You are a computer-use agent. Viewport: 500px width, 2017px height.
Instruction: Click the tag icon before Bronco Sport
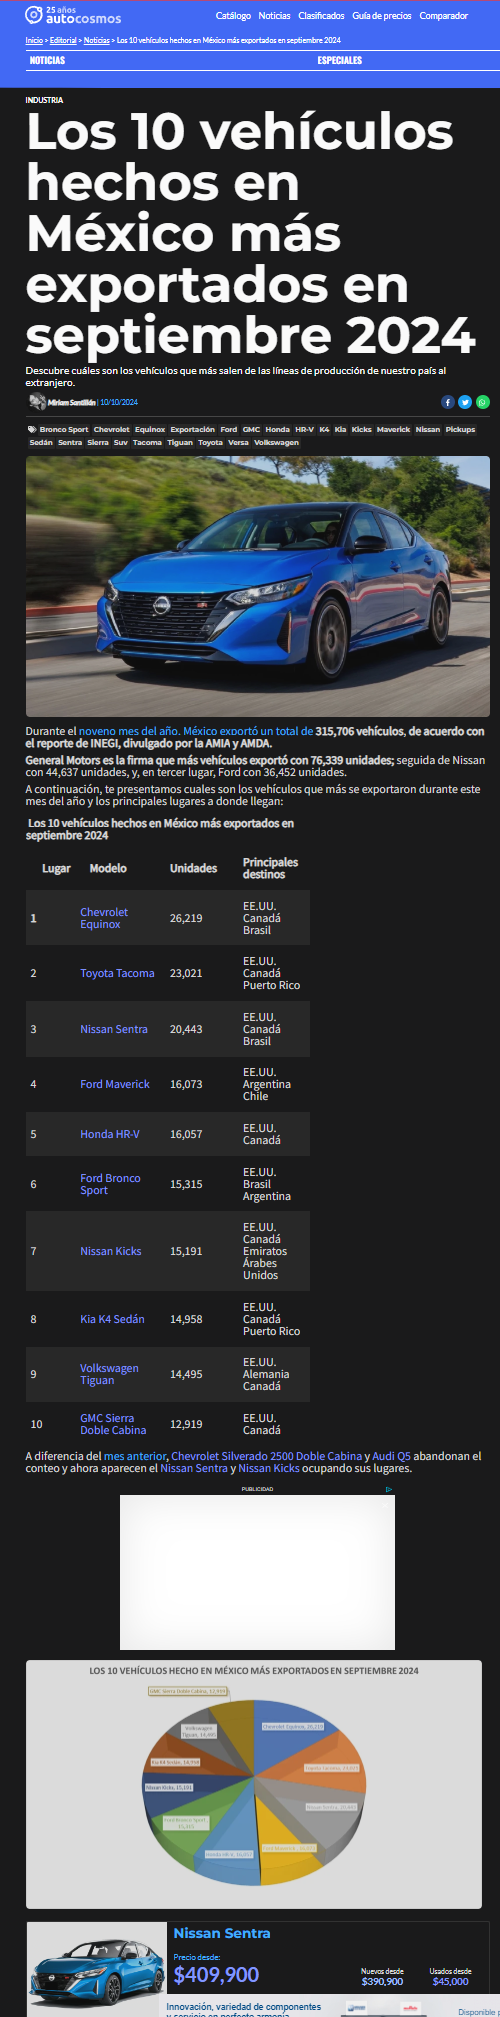(x=32, y=429)
